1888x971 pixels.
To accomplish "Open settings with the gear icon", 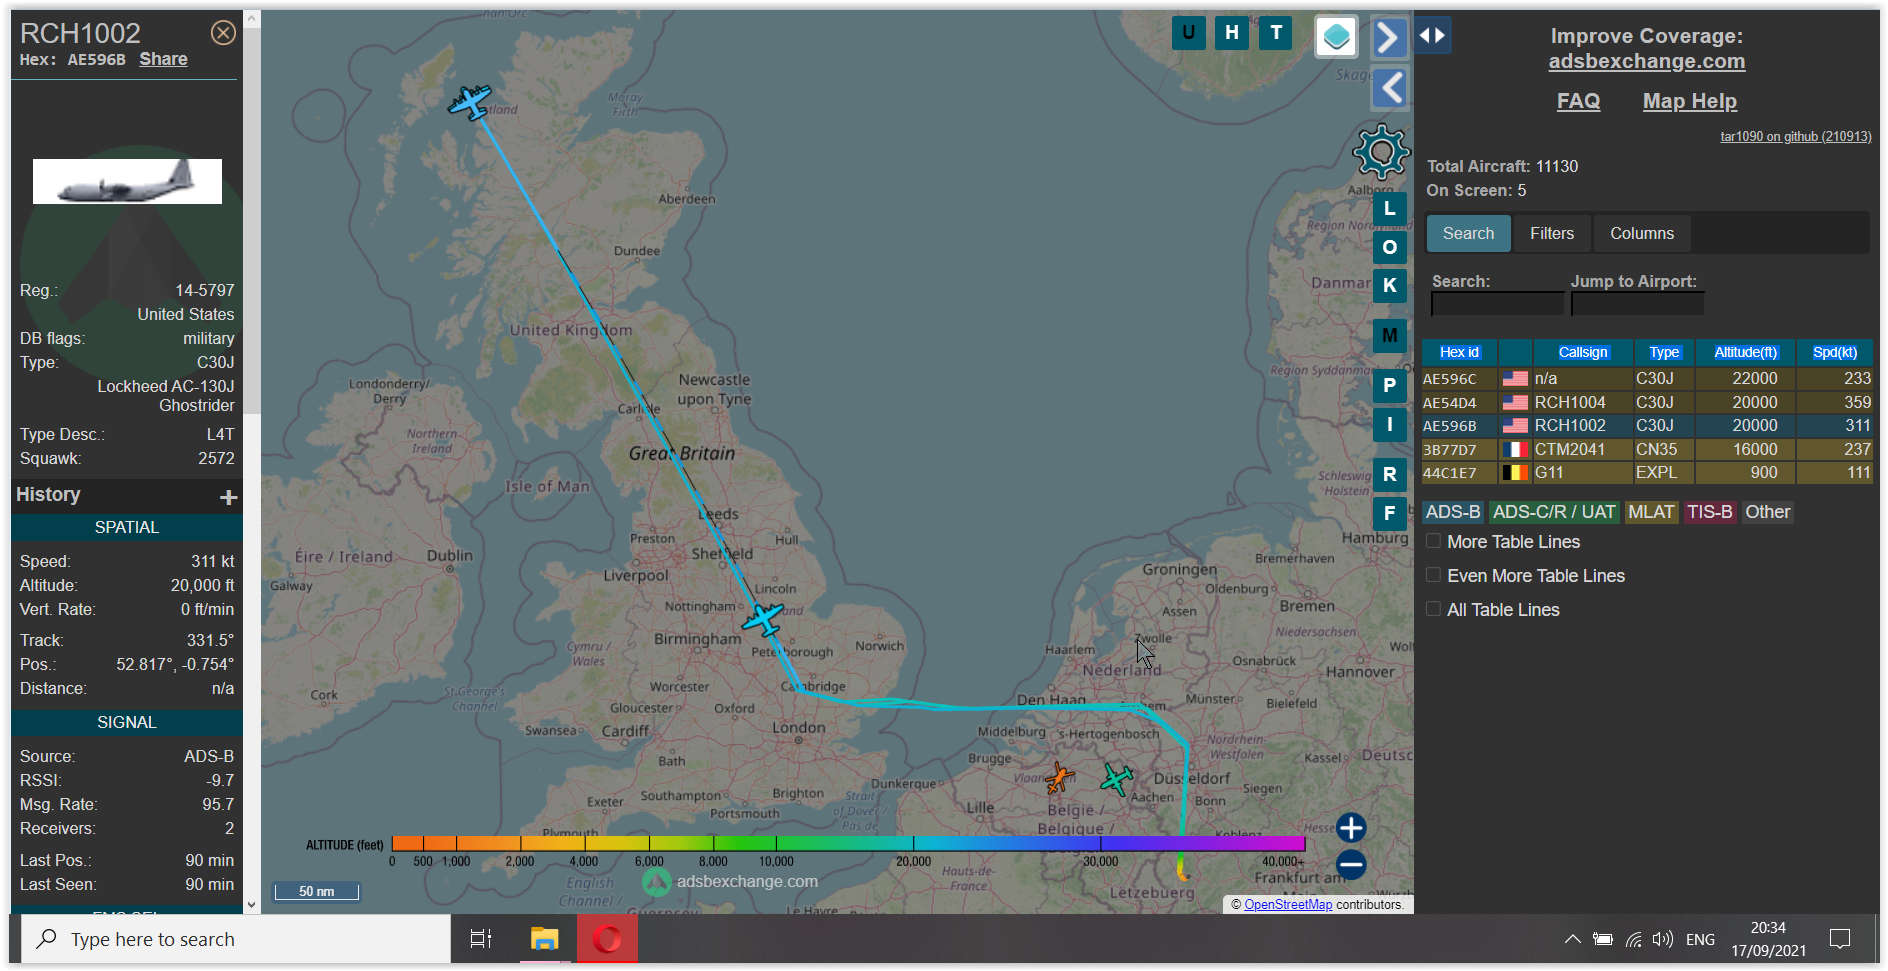I will pyautogui.click(x=1381, y=152).
